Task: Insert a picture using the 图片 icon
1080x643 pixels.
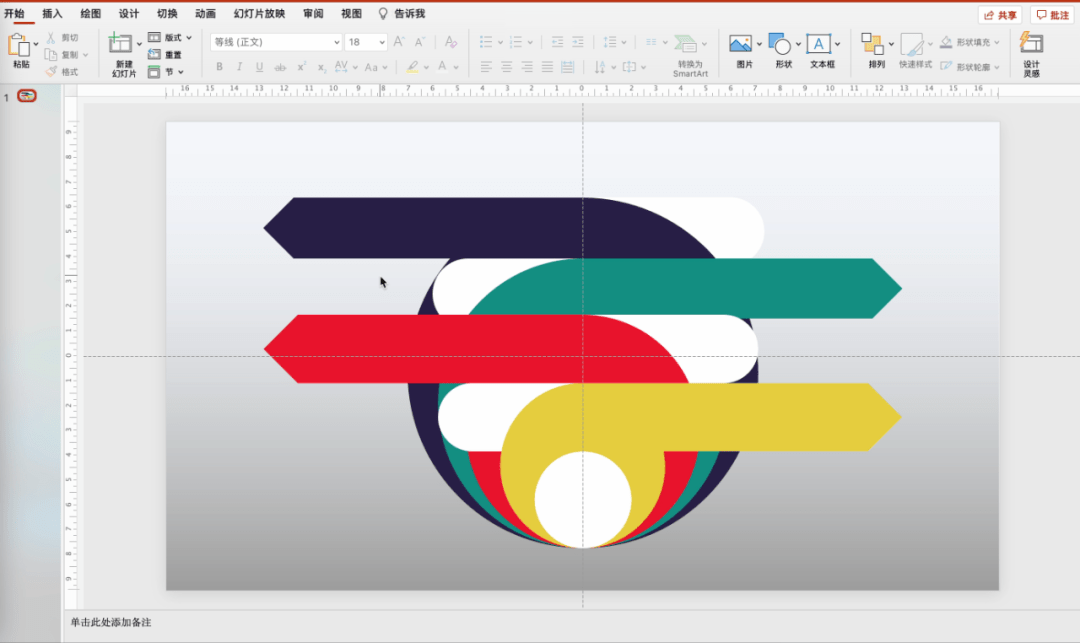Action: (x=740, y=44)
